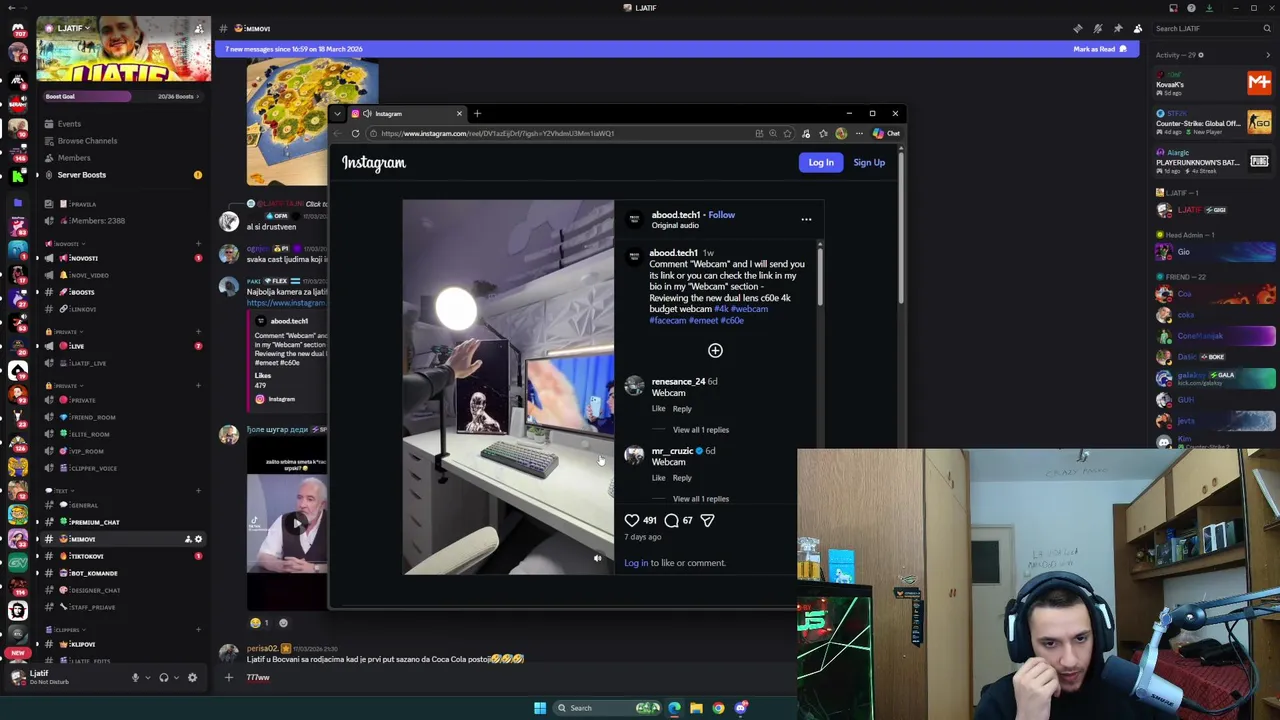The height and width of the screenshot is (720, 1280).
Task: Open abood.tech1 profile name in post header
Action: click(676, 215)
